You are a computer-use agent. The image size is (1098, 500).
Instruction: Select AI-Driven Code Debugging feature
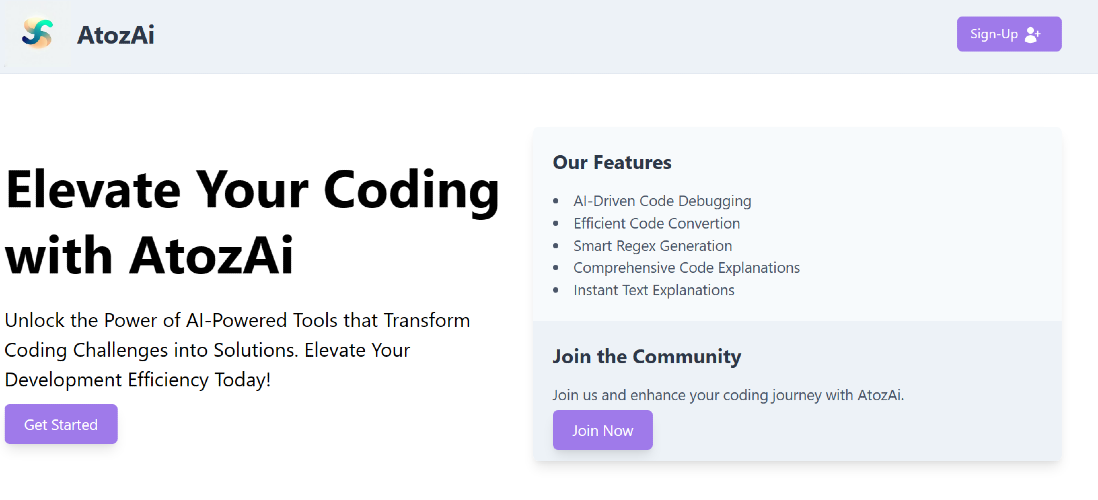(x=662, y=201)
